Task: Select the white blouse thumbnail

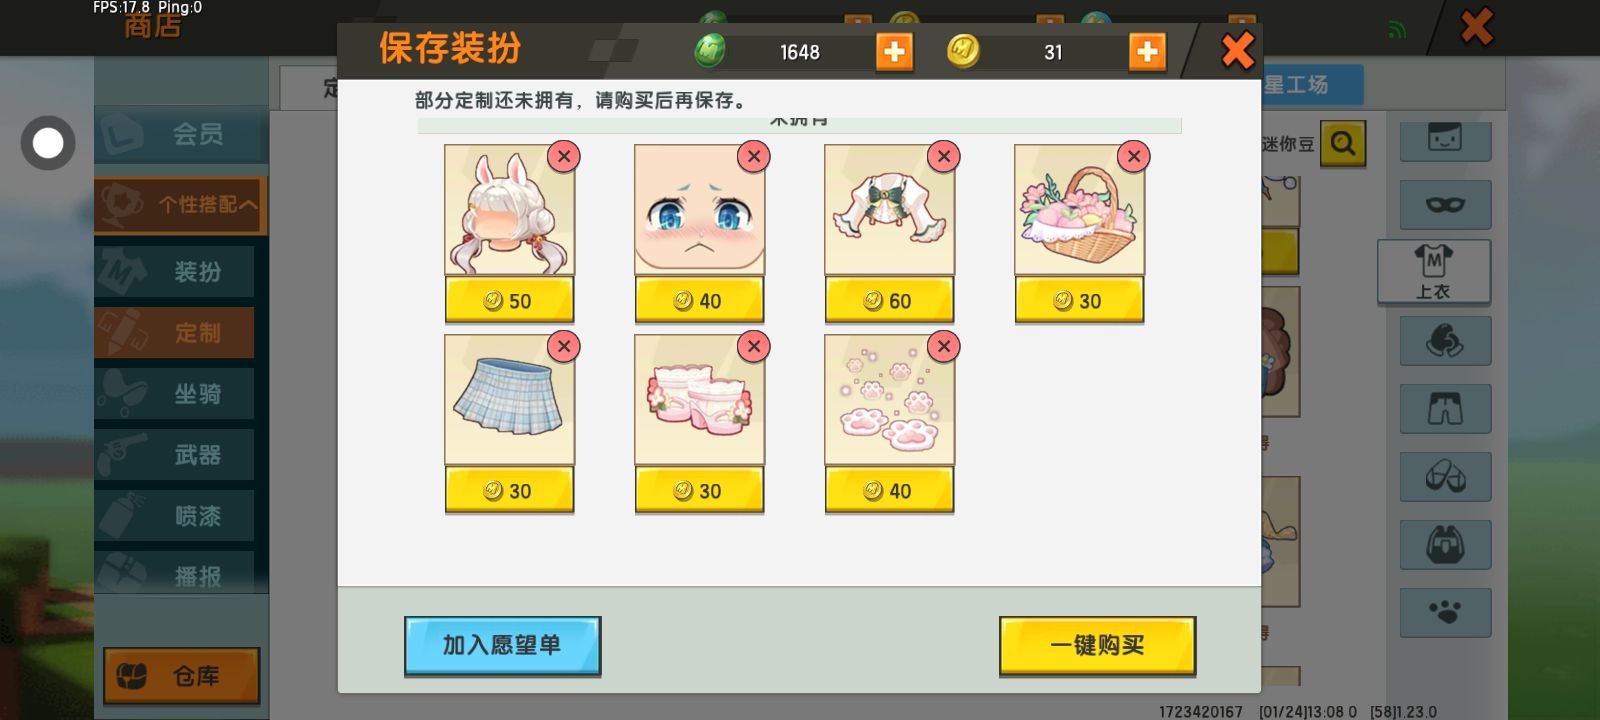Action: (889, 210)
